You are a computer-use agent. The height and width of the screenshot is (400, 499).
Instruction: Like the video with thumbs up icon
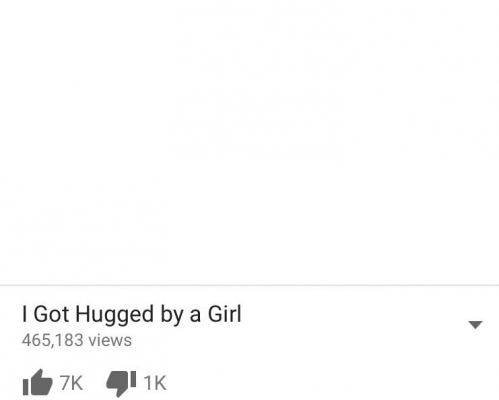tap(37, 382)
